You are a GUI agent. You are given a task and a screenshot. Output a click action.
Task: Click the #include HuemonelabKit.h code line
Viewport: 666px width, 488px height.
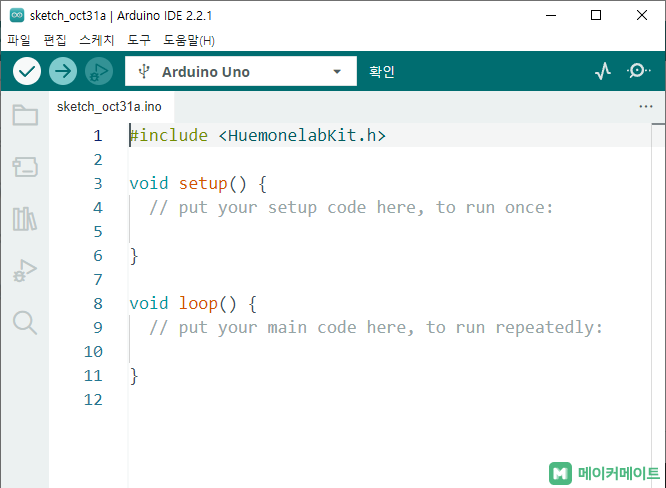click(258, 136)
